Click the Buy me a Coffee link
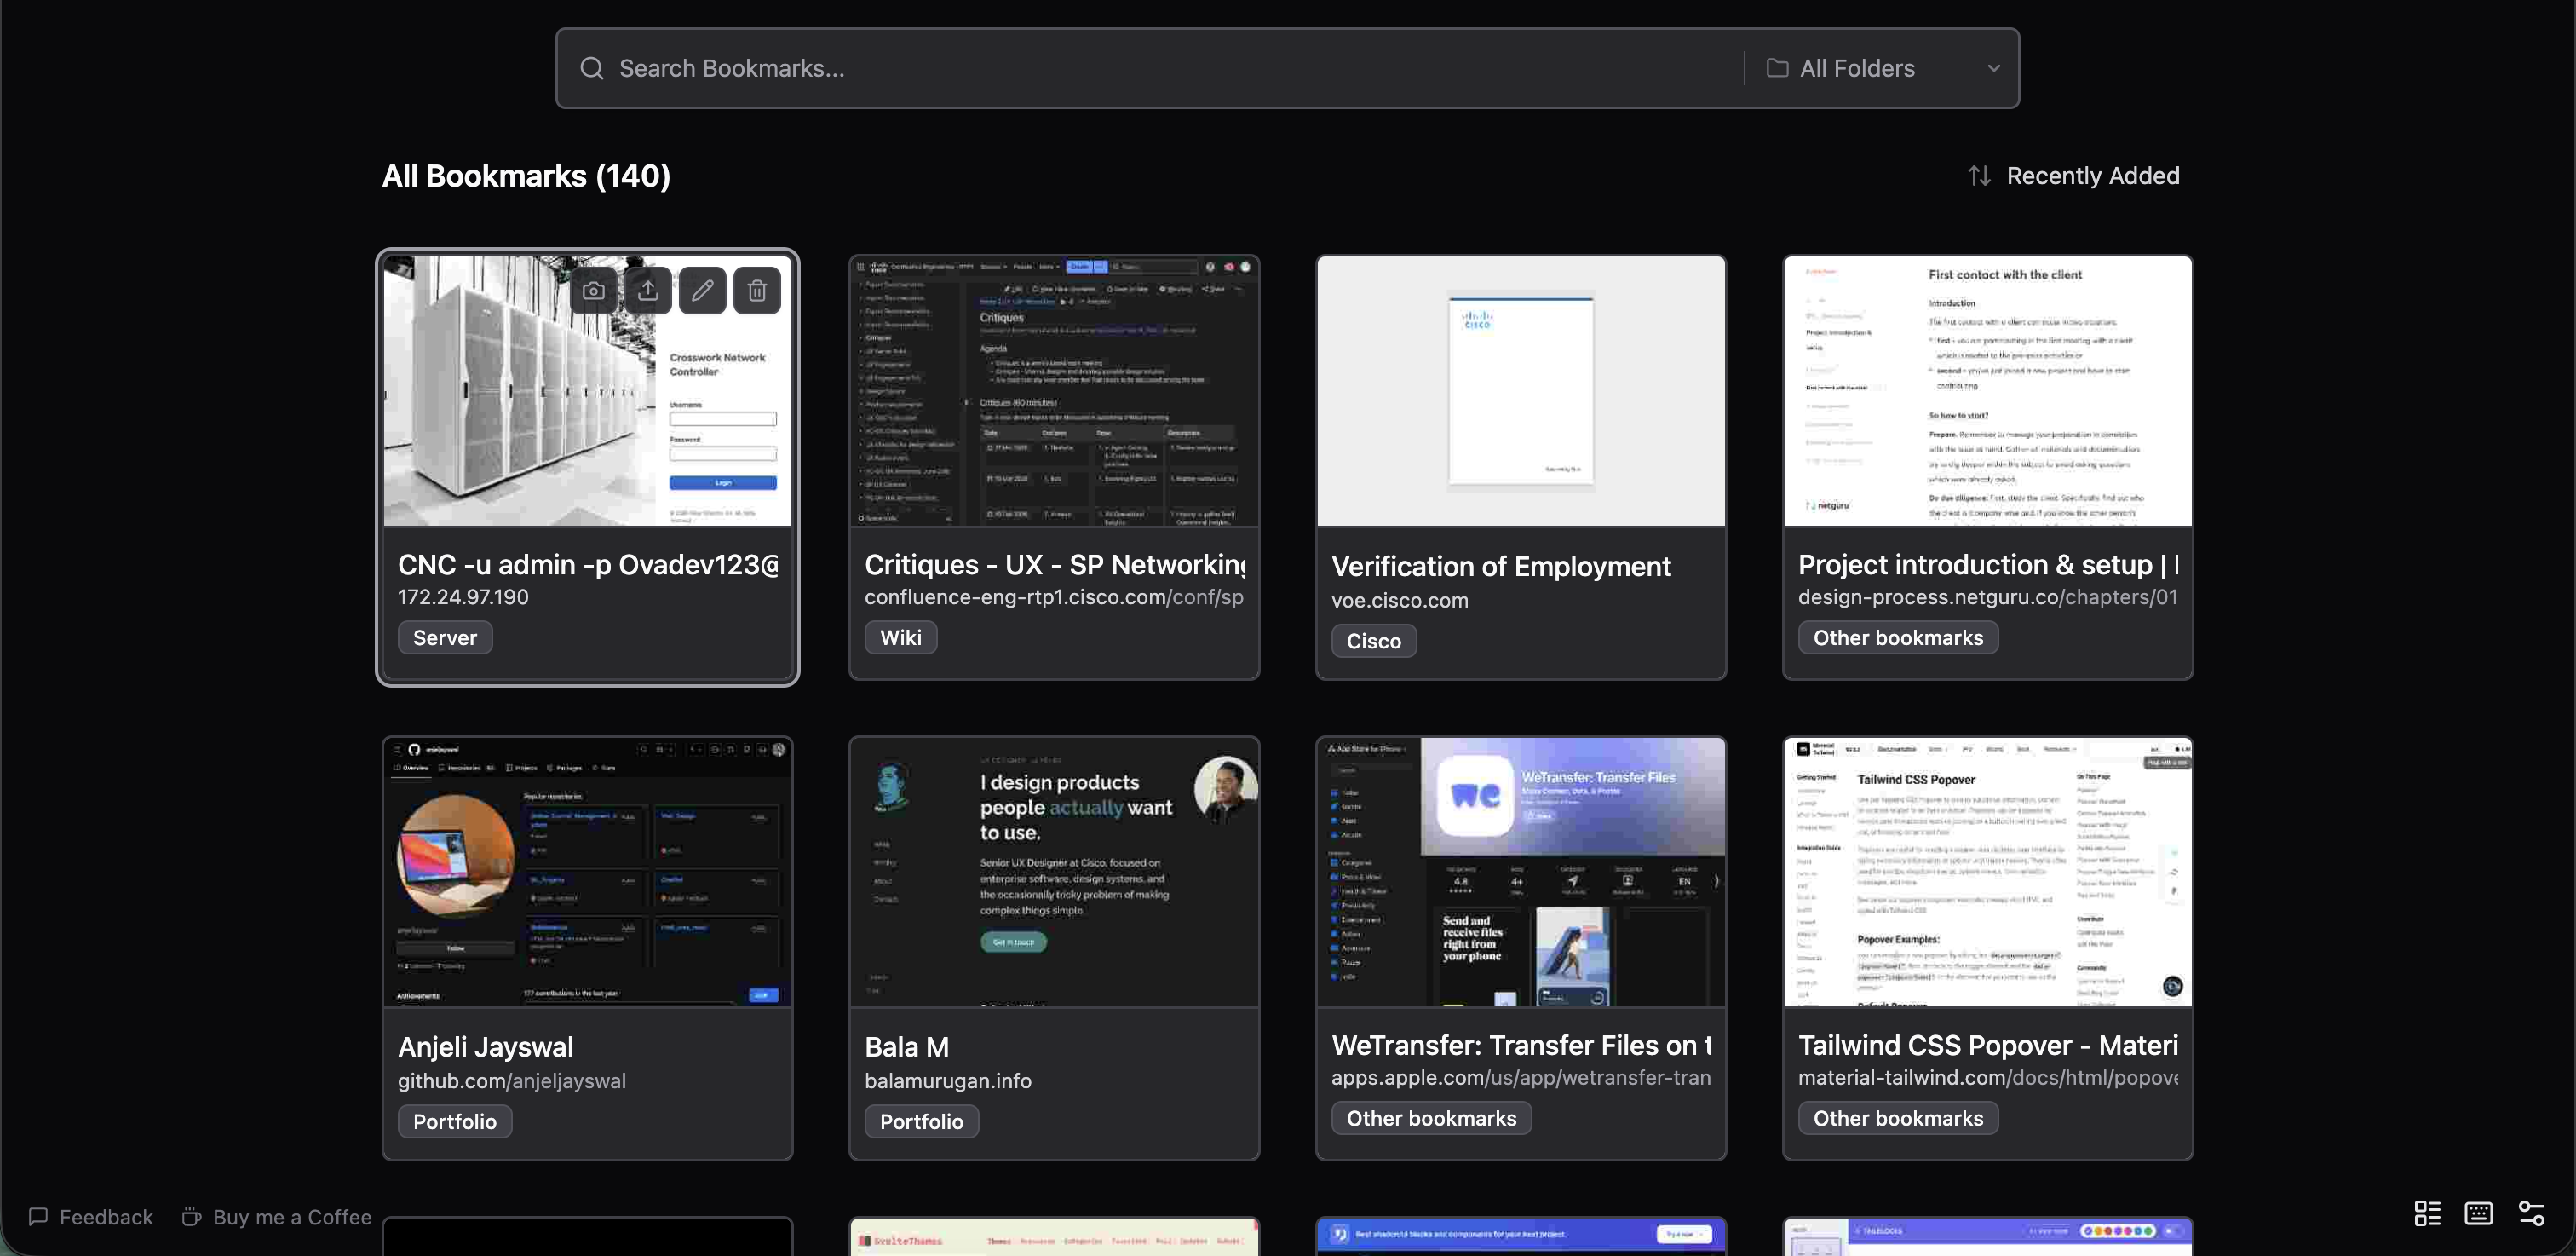 coord(276,1217)
